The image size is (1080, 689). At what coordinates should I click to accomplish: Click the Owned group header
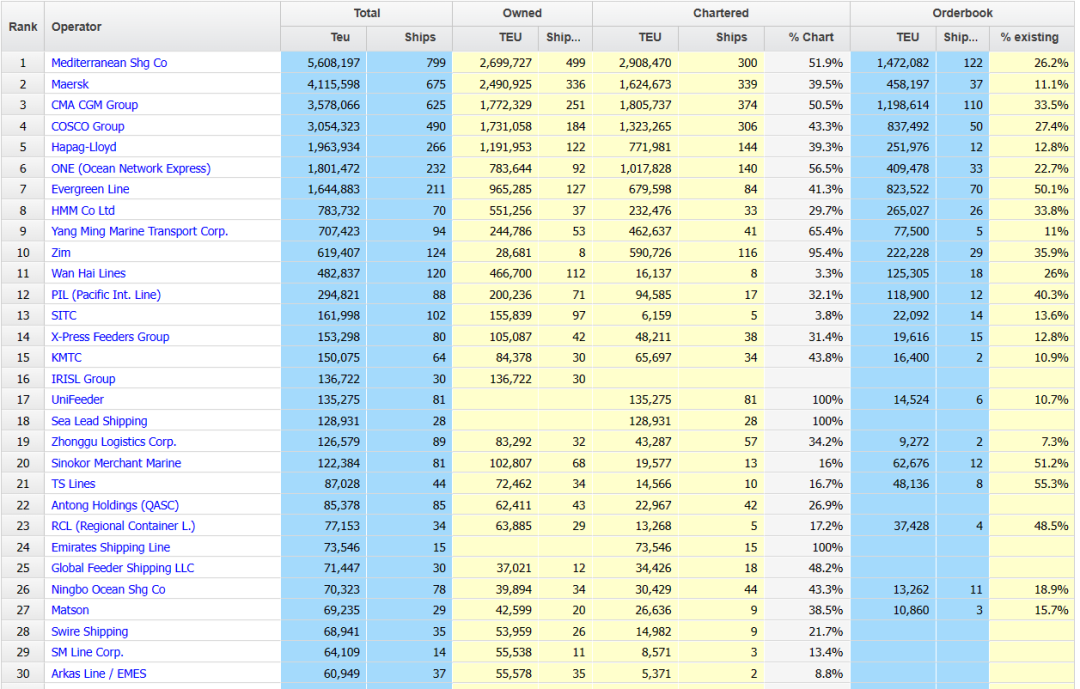click(x=522, y=13)
